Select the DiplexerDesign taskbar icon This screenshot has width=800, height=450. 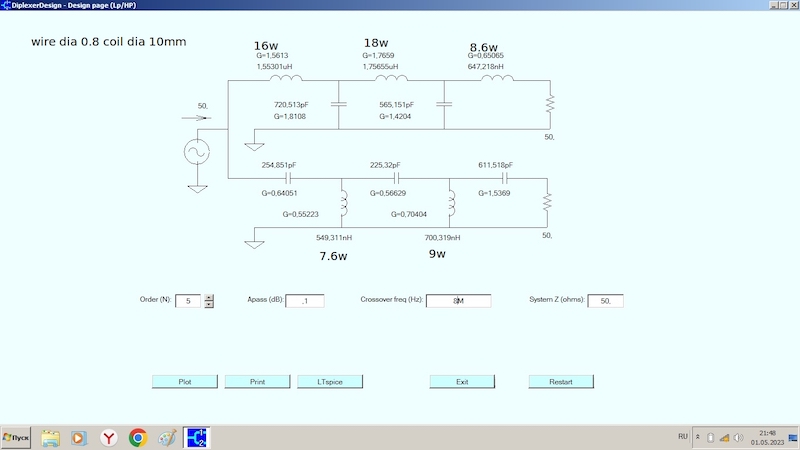pos(196,437)
